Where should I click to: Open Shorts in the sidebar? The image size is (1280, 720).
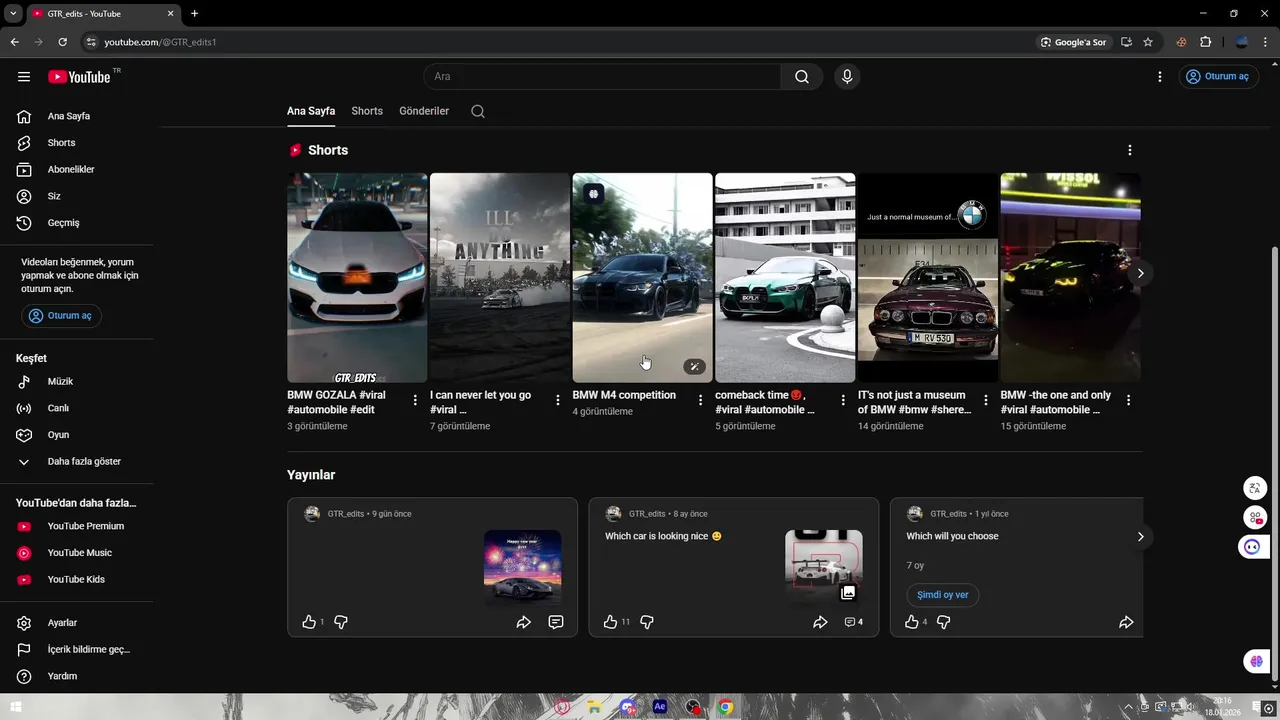click(x=77, y=143)
